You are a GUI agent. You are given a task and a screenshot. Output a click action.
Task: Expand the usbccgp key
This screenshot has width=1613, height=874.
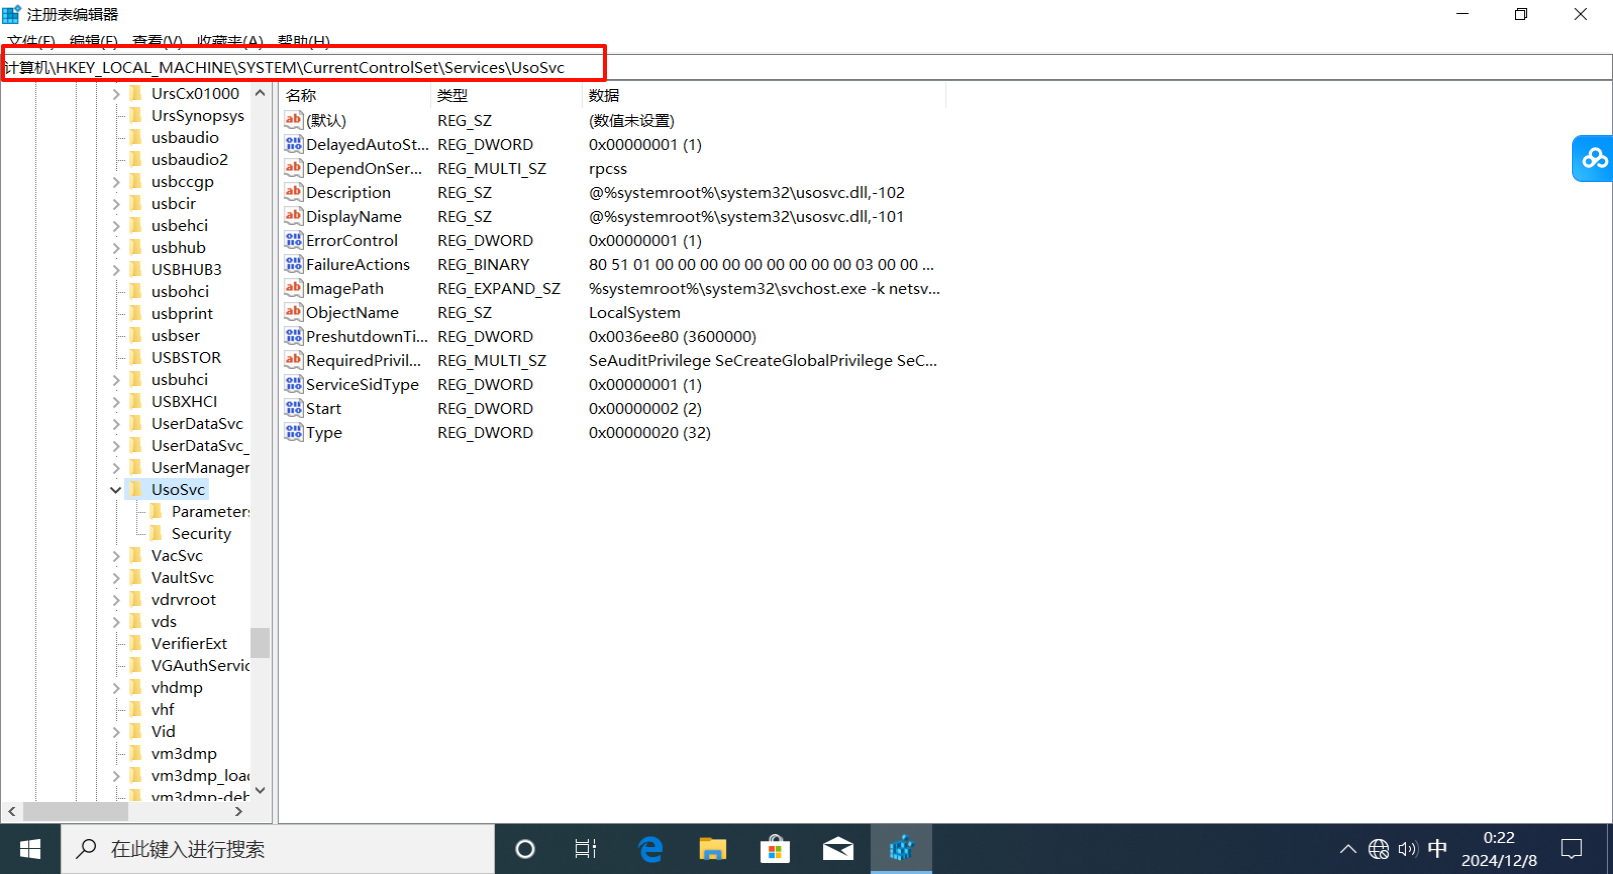tap(116, 181)
